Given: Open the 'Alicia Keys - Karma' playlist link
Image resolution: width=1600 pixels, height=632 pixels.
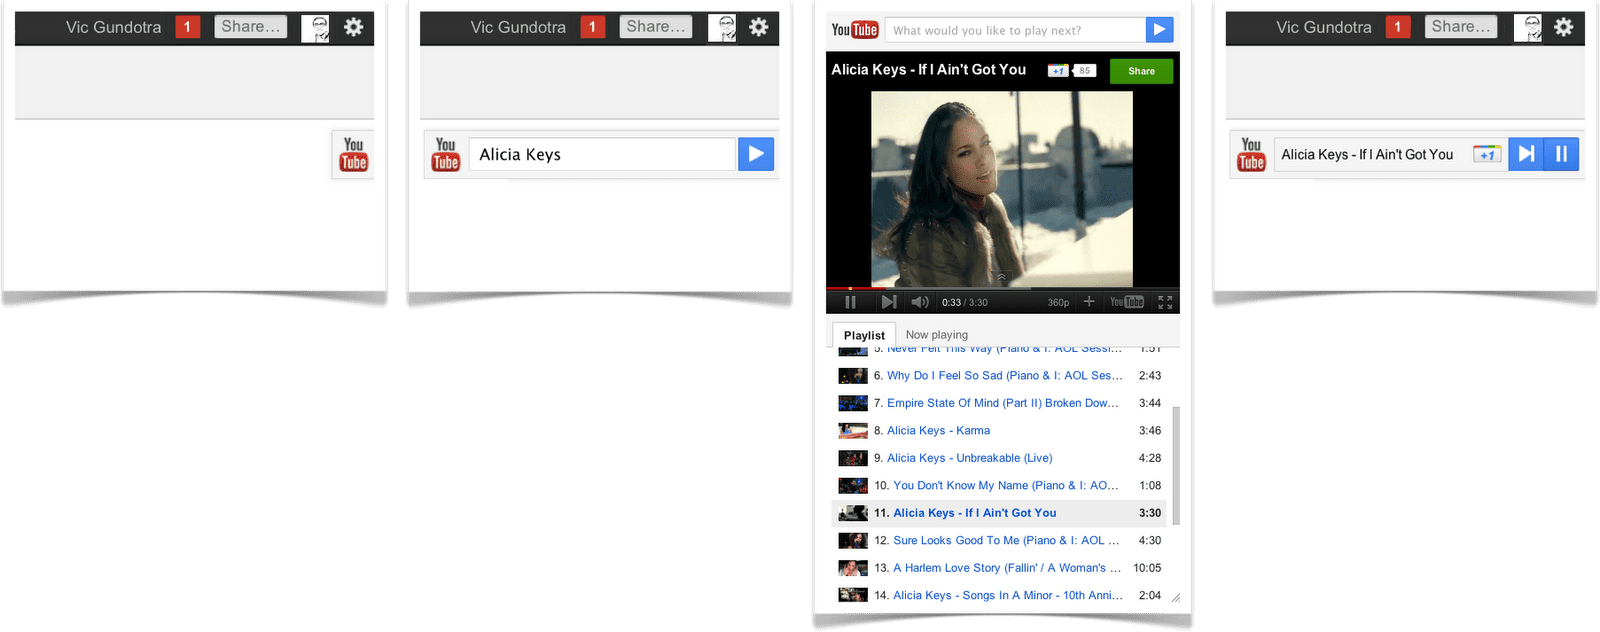Looking at the screenshot, I should pyautogui.click(x=938, y=431).
